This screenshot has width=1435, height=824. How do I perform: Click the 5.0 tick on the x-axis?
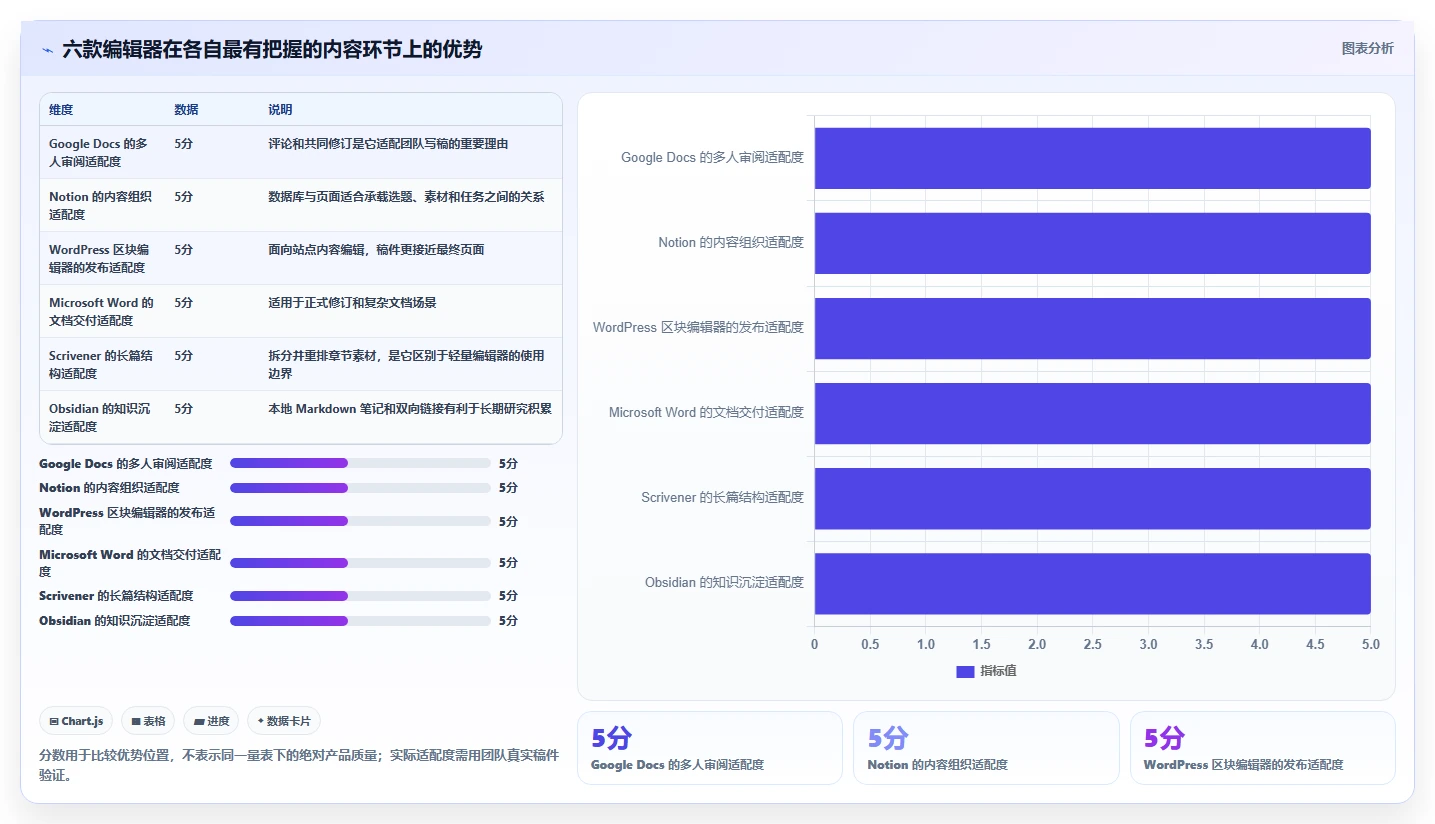(x=1370, y=645)
